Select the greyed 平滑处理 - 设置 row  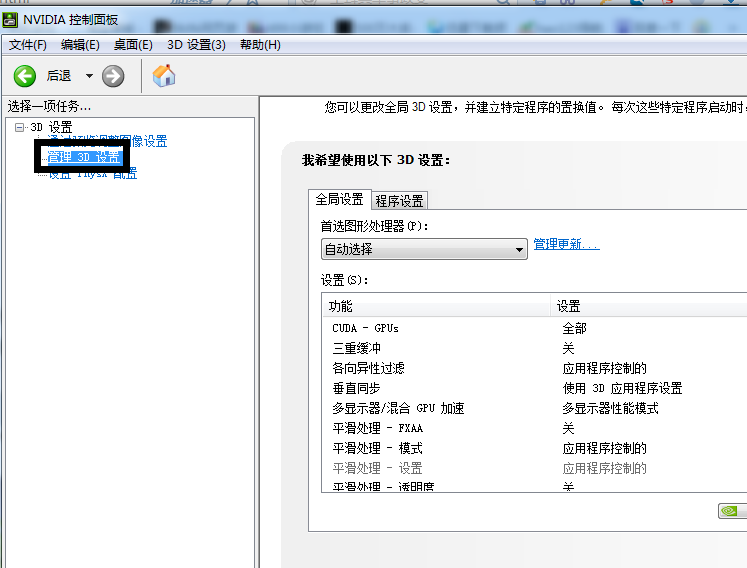point(535,468)
